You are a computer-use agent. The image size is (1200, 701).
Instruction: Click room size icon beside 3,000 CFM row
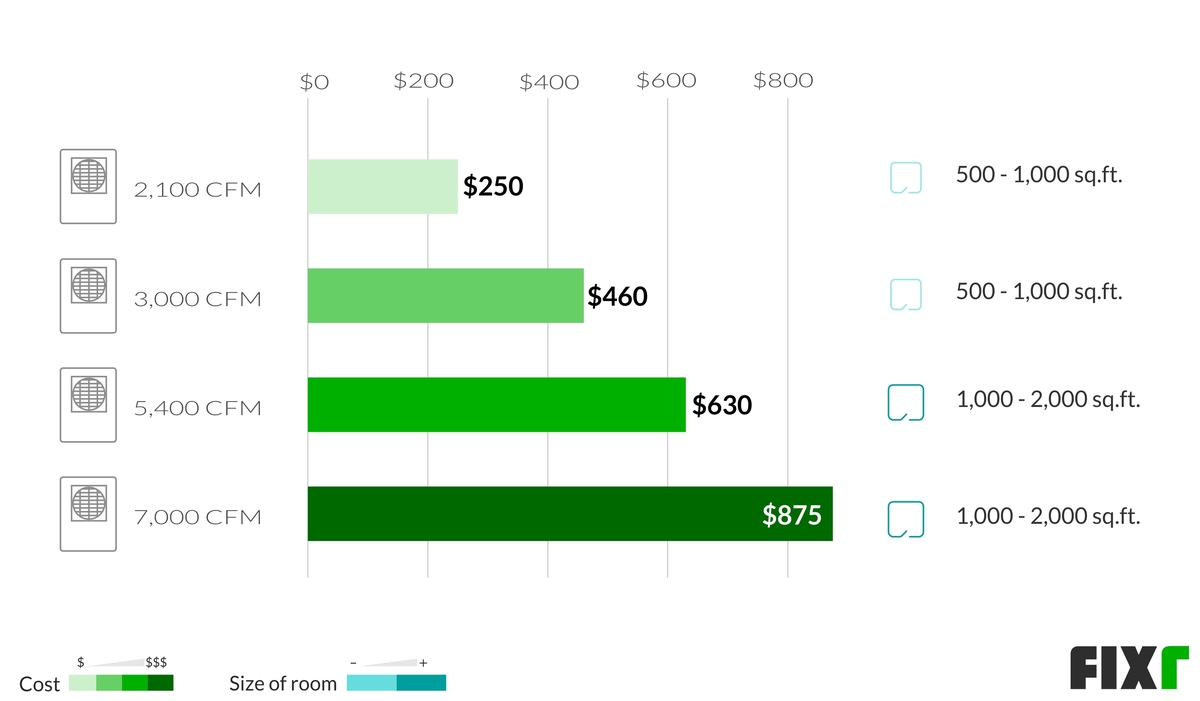coord(905,294)
